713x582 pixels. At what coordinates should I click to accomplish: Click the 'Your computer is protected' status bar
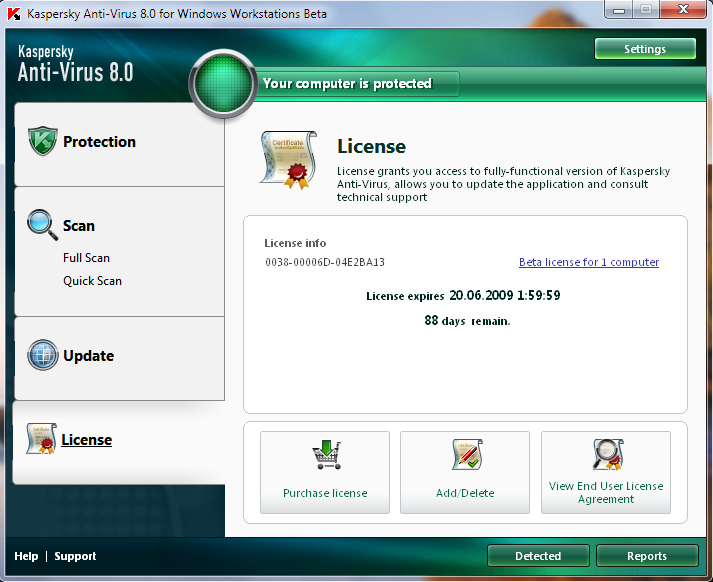[357, 84]
